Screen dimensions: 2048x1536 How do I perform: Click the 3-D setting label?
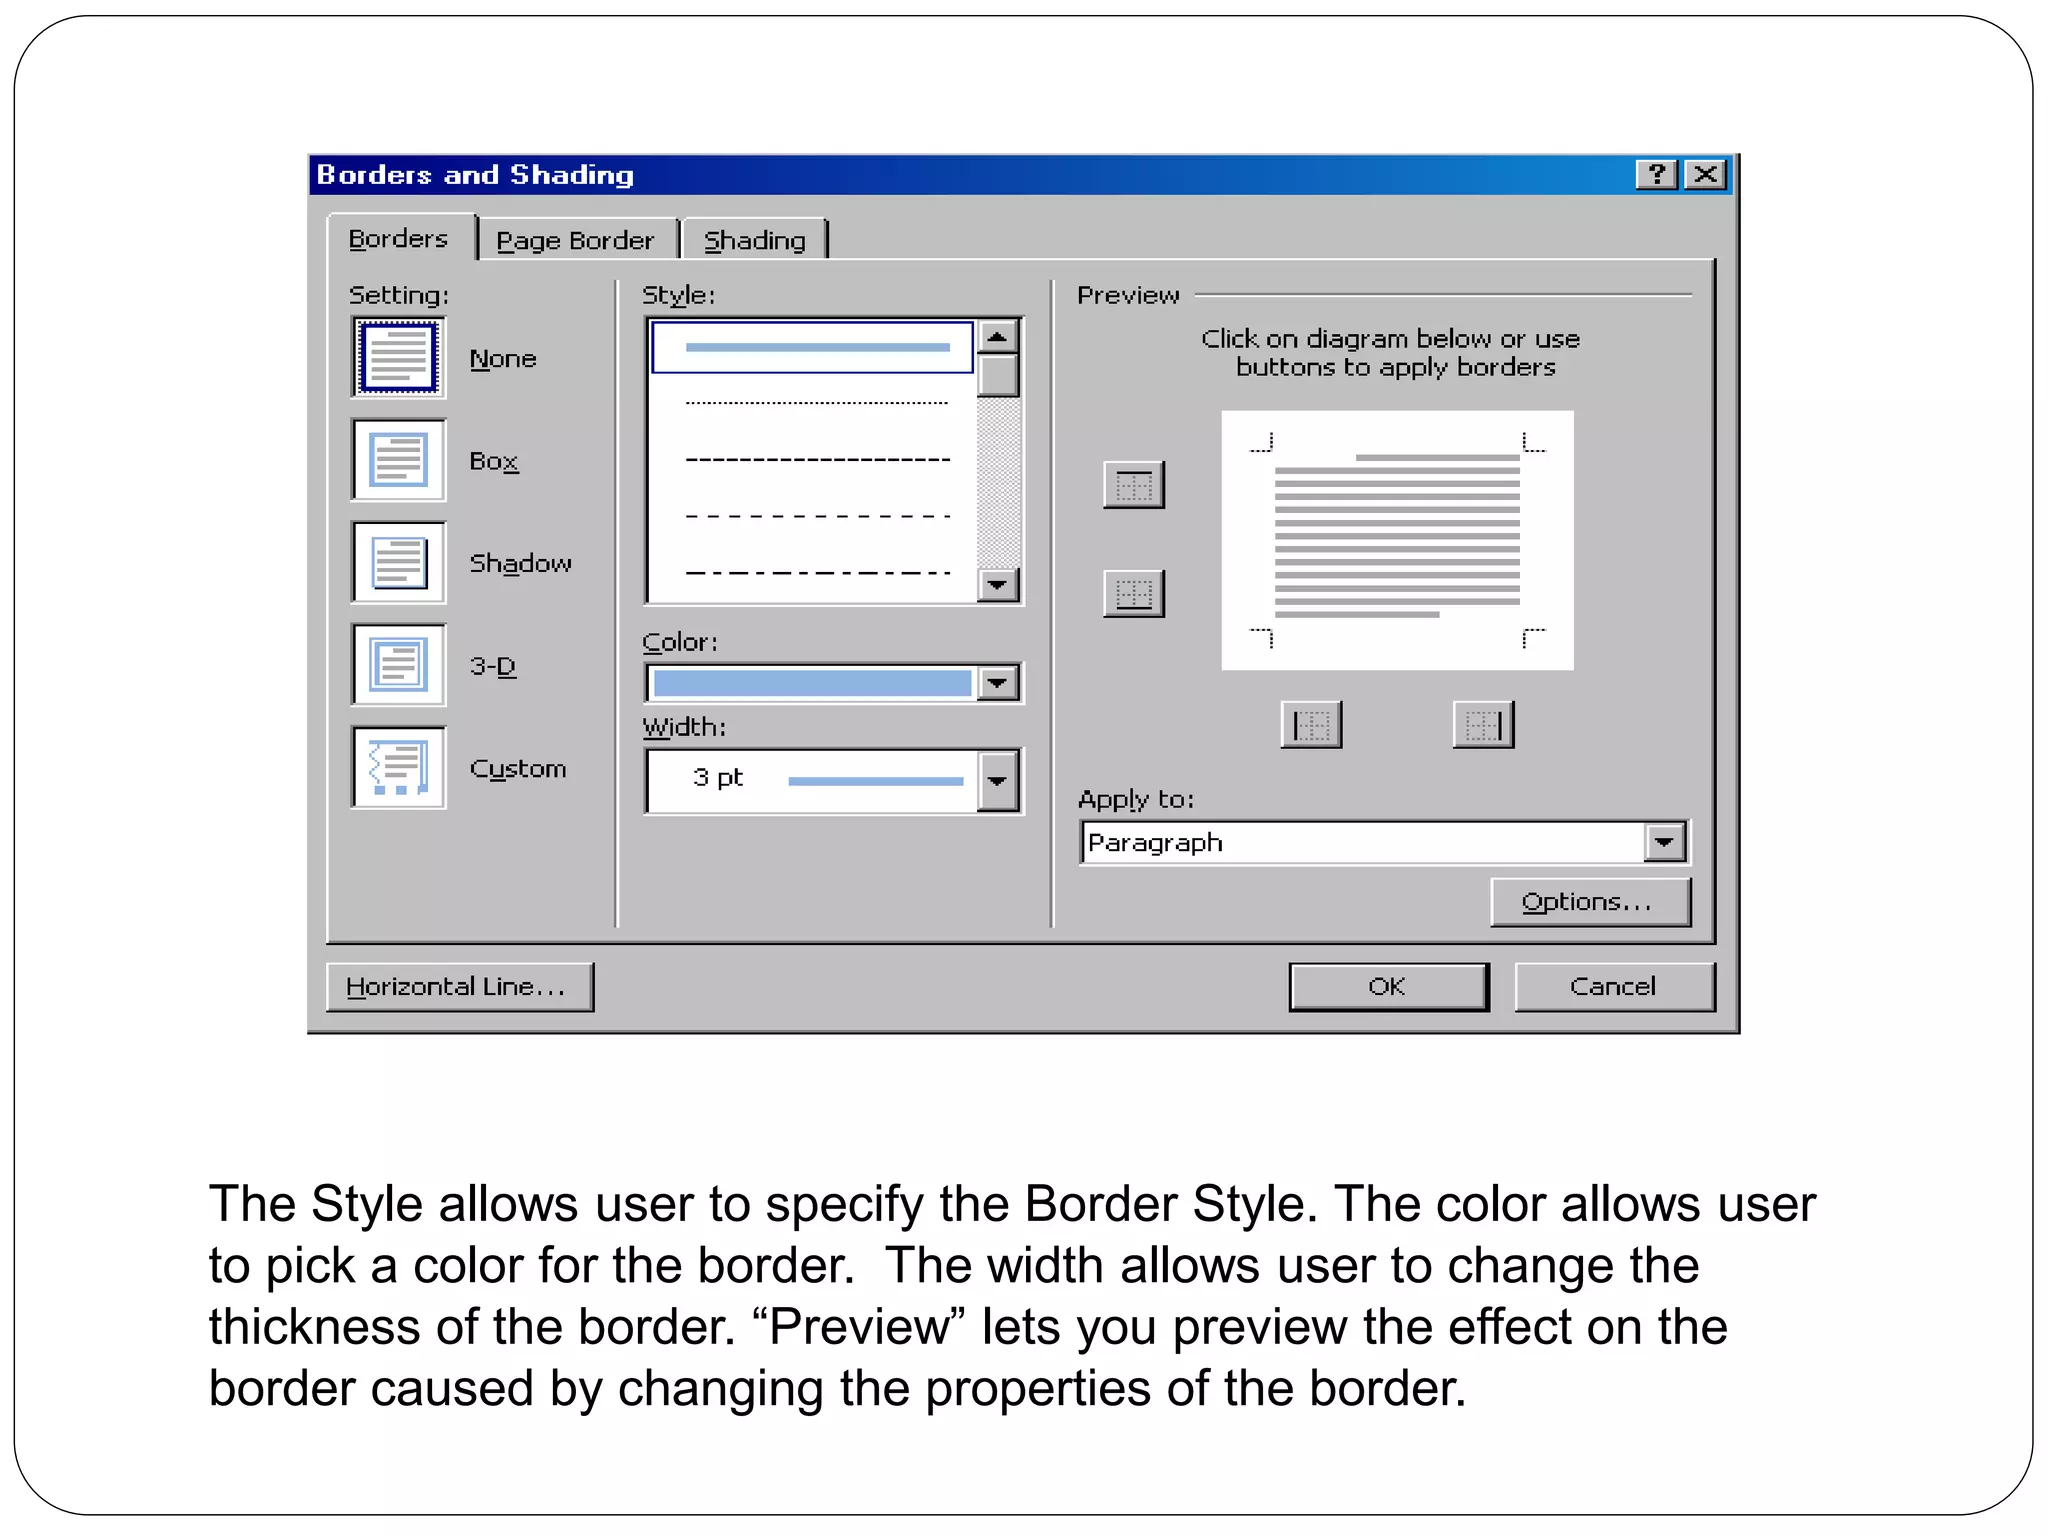tap(493, 666)
